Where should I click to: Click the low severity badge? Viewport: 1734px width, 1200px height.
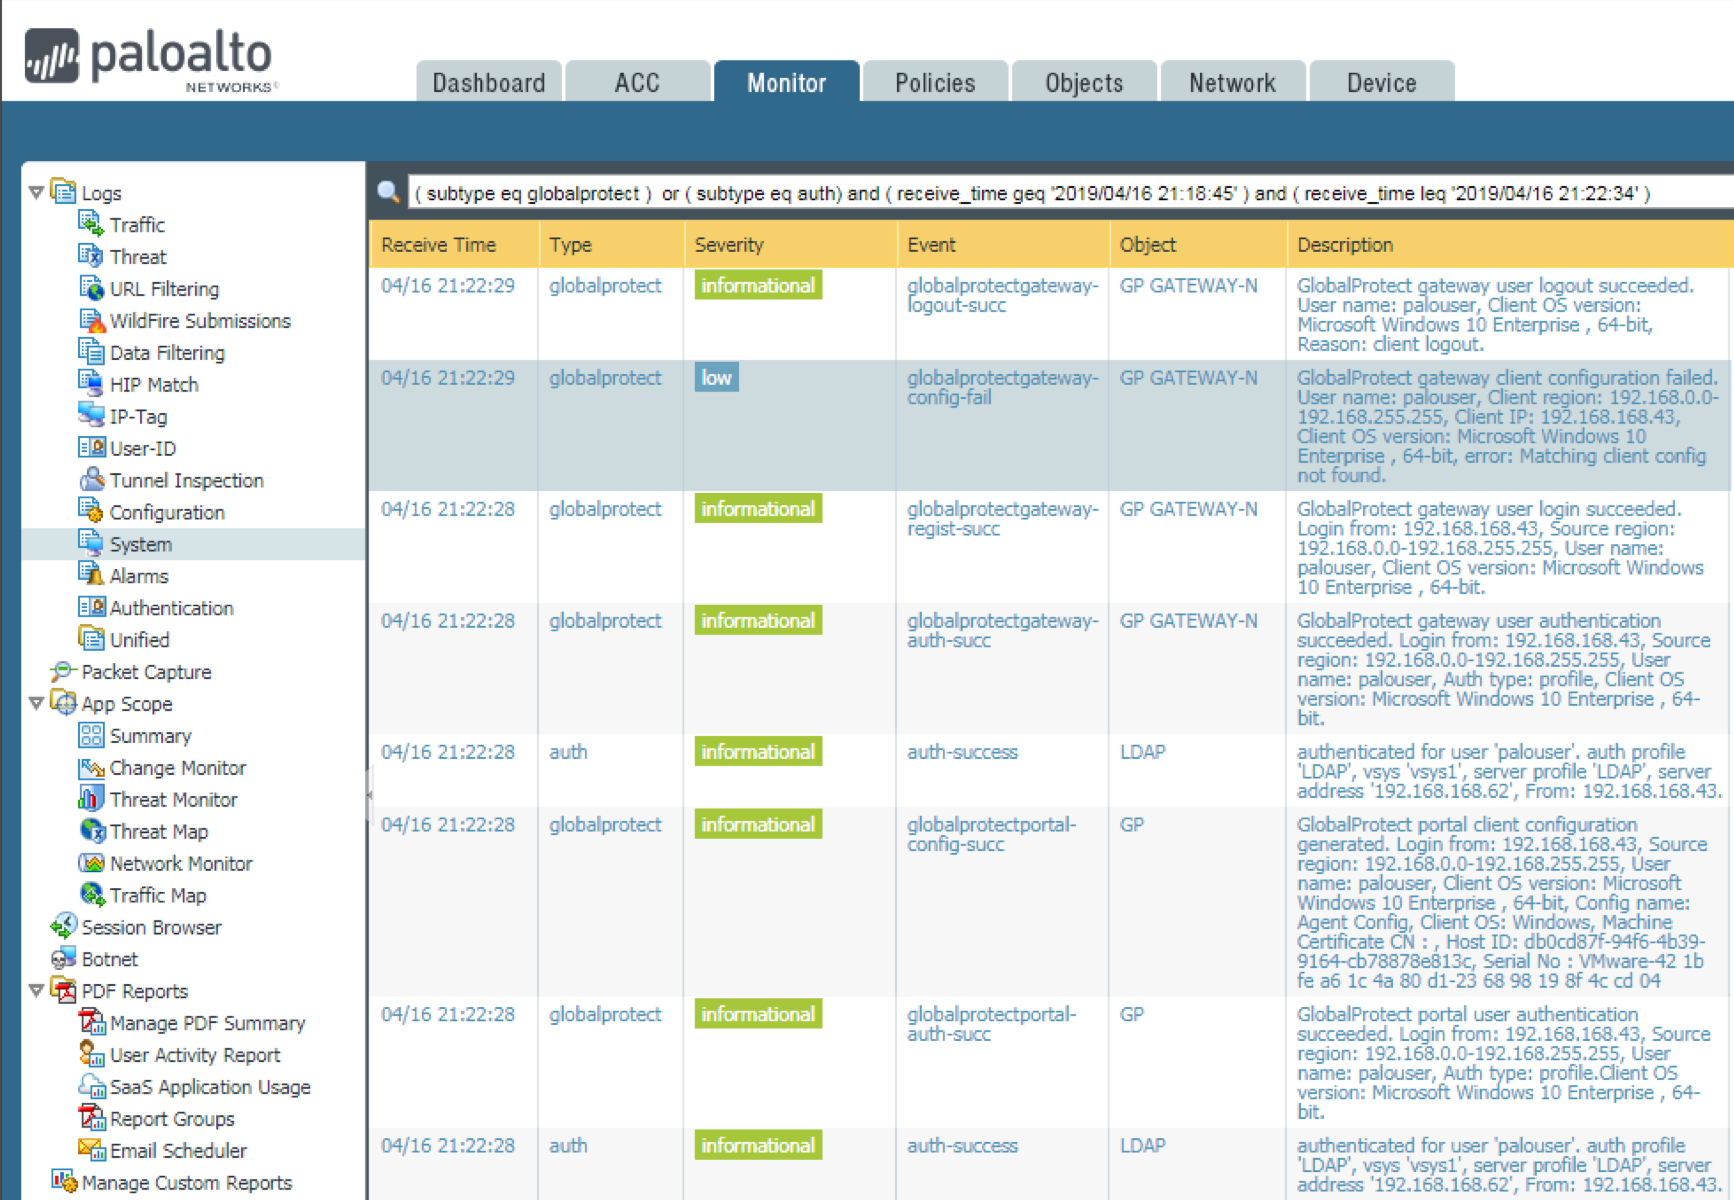point(716,378)
